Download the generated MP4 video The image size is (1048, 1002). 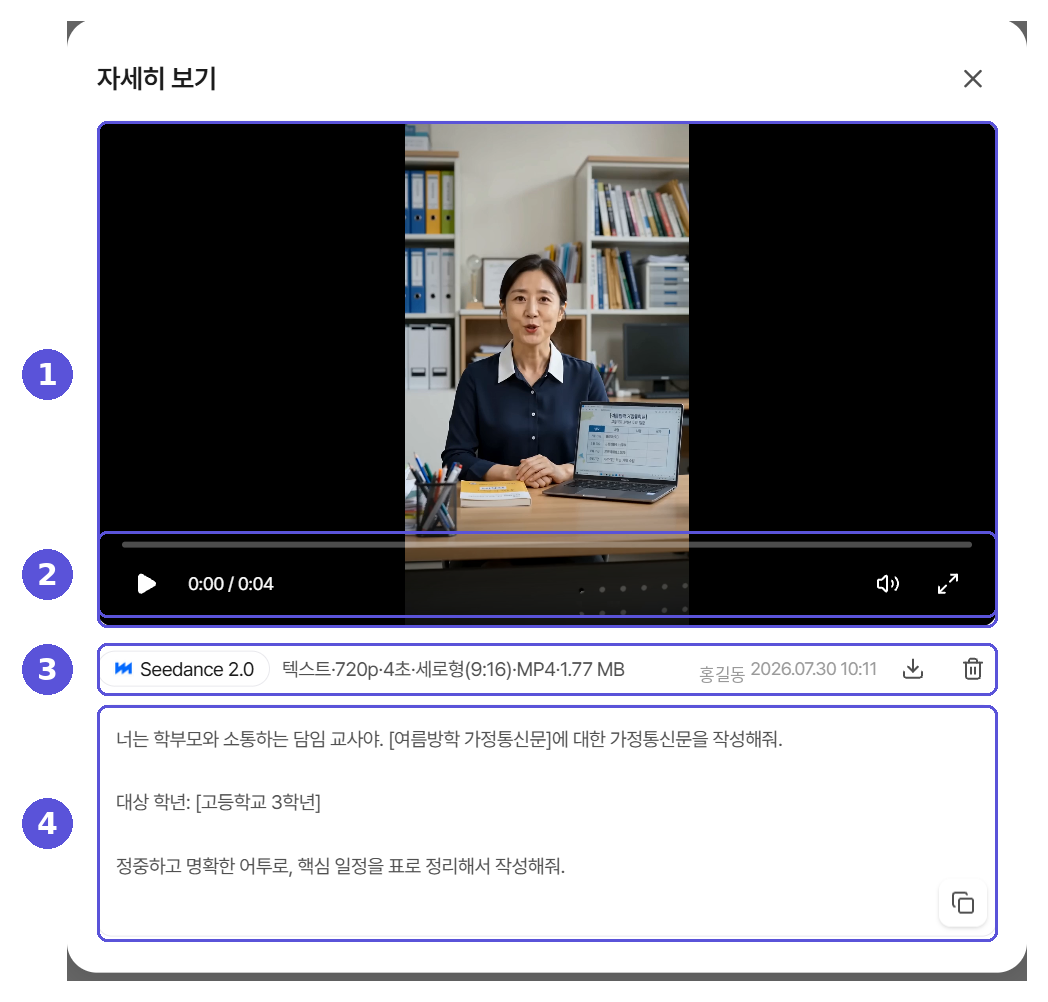[913, 668]
